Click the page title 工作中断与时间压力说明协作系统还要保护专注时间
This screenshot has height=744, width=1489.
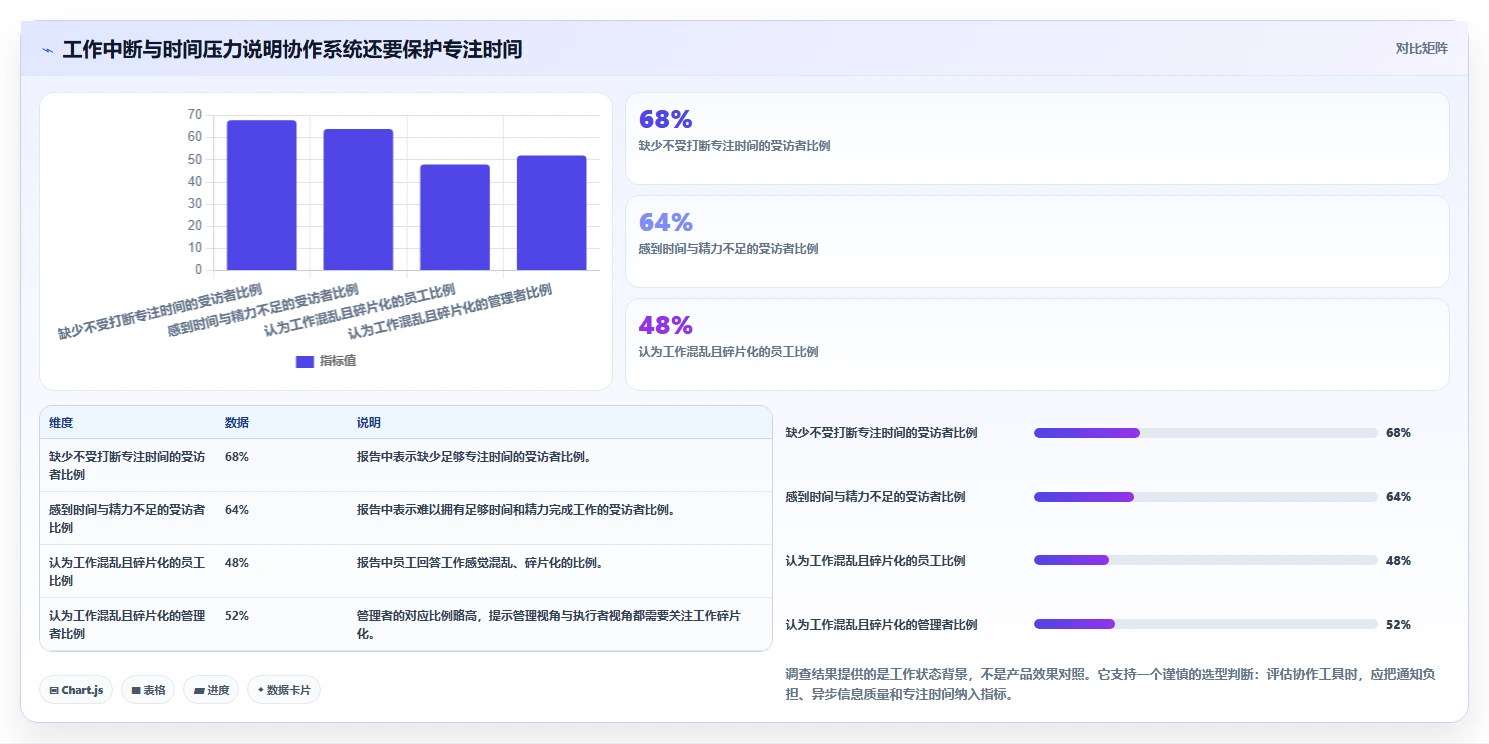coord(292,49)
